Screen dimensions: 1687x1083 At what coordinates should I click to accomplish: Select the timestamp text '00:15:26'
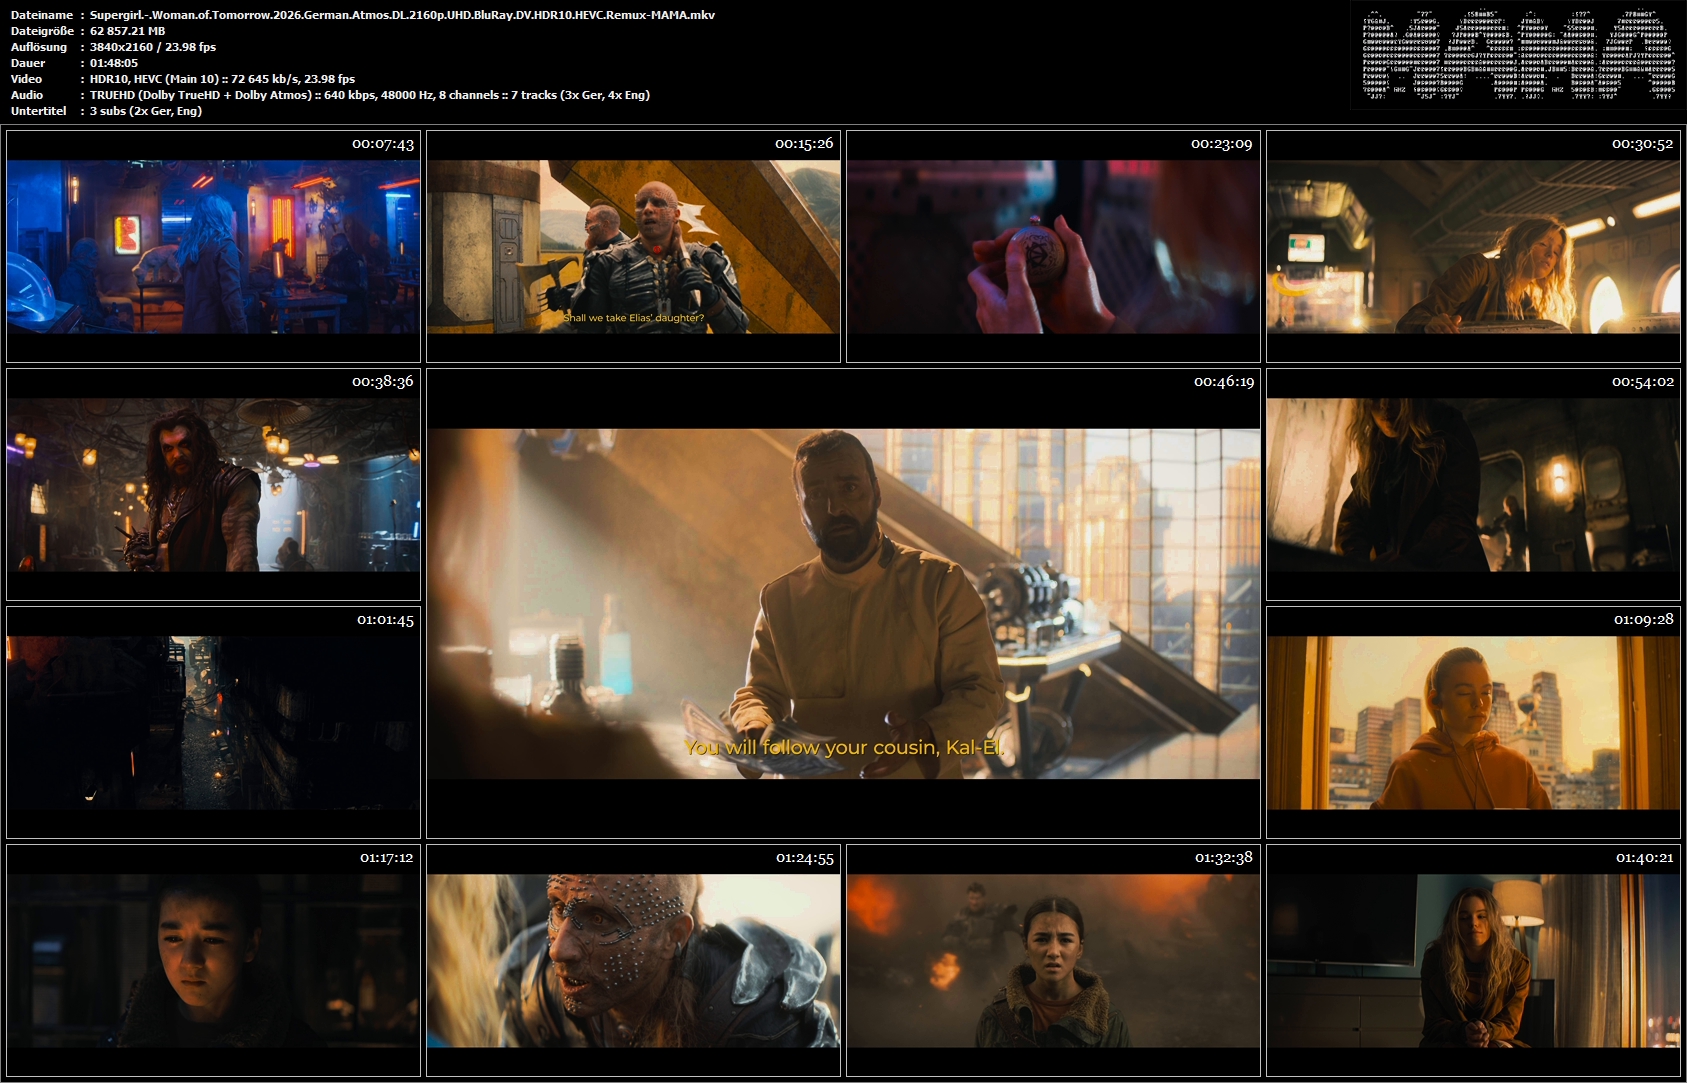(x=804, y=144)
